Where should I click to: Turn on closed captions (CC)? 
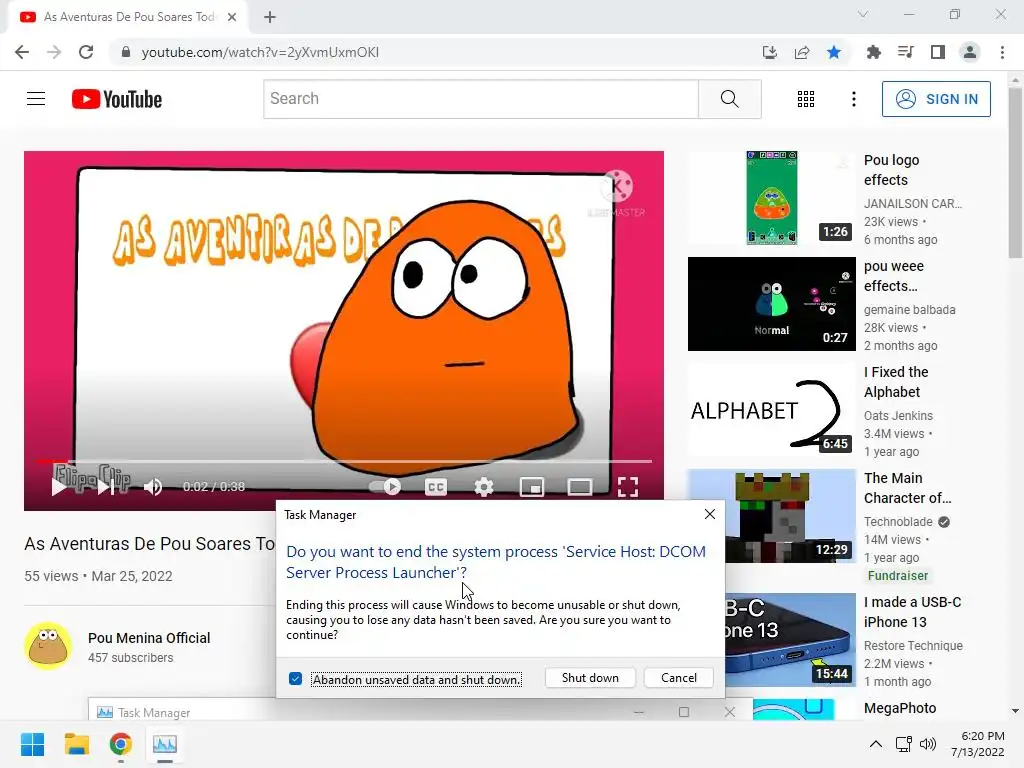436,487
